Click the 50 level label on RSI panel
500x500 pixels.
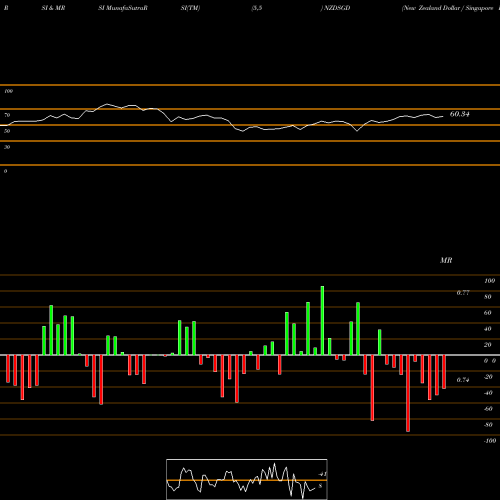pyautogui.click(x=7, y=131)
